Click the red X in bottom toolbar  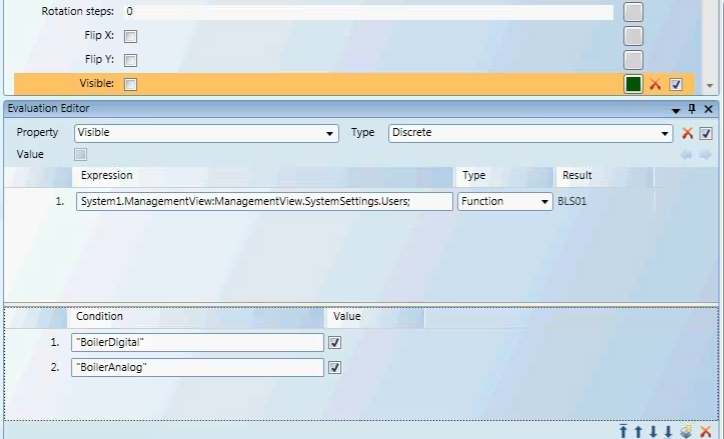click(x=705, y=431)
